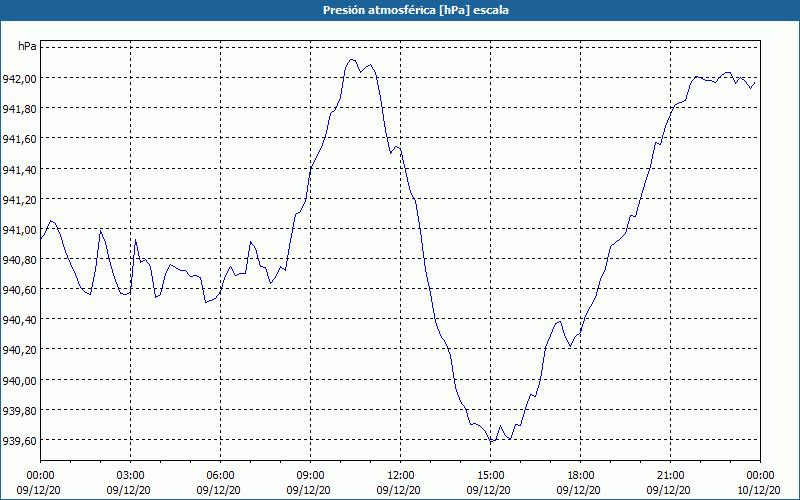Click the 21:00 time axis label
Screen dimensions: 800x500
coord(670,476)
